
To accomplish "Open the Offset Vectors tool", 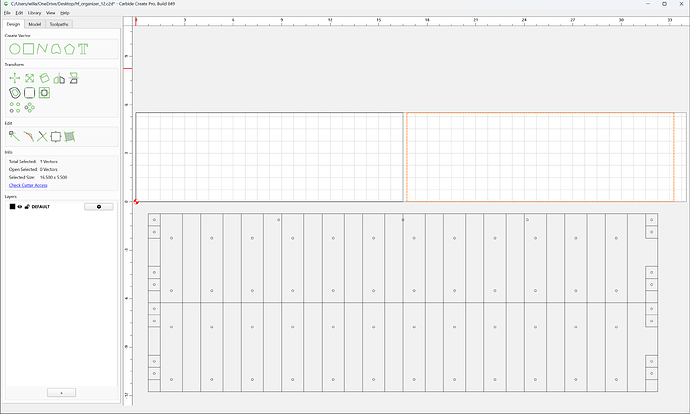I will click(15, 93).
